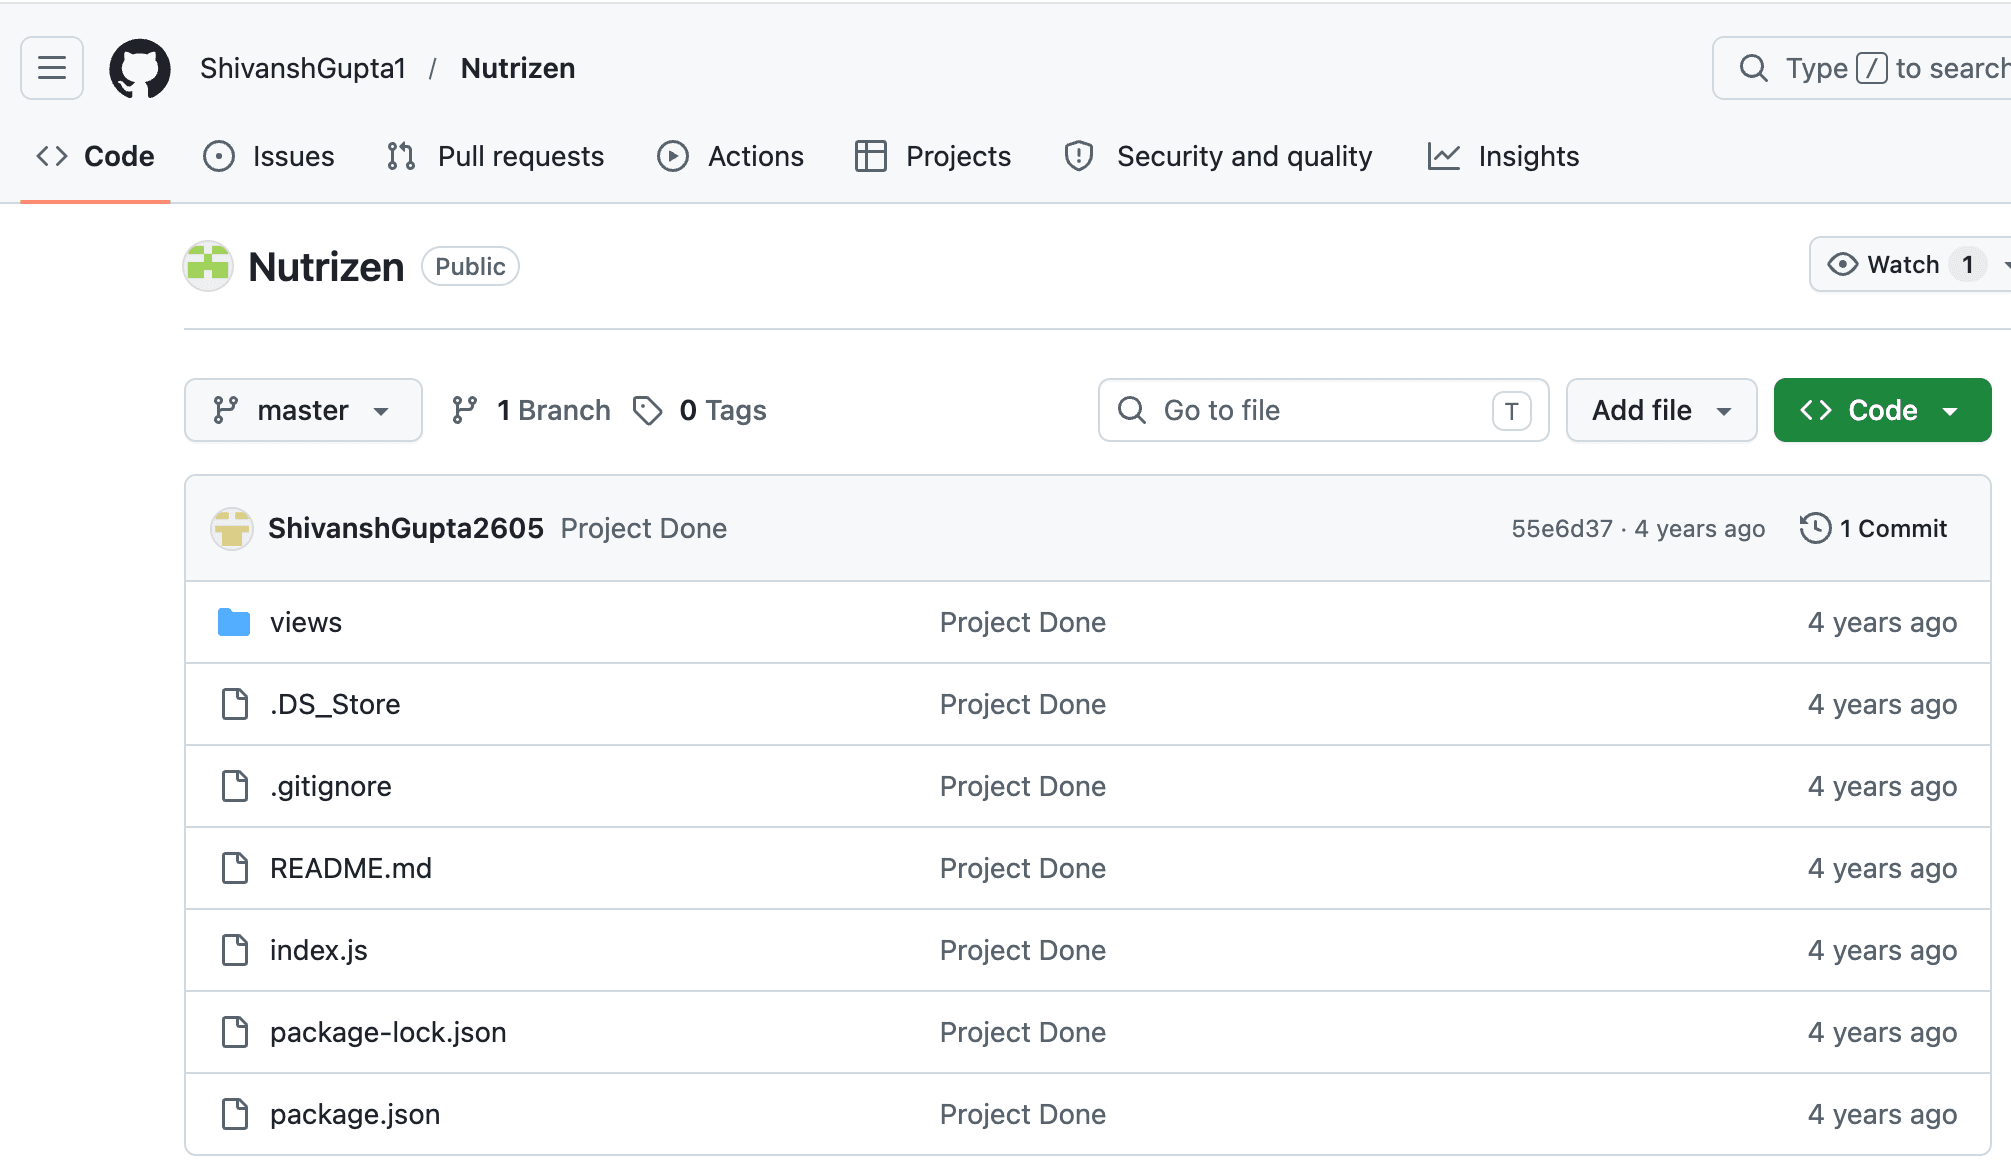Open the views folder
2011x1168 pixels.
306,622
